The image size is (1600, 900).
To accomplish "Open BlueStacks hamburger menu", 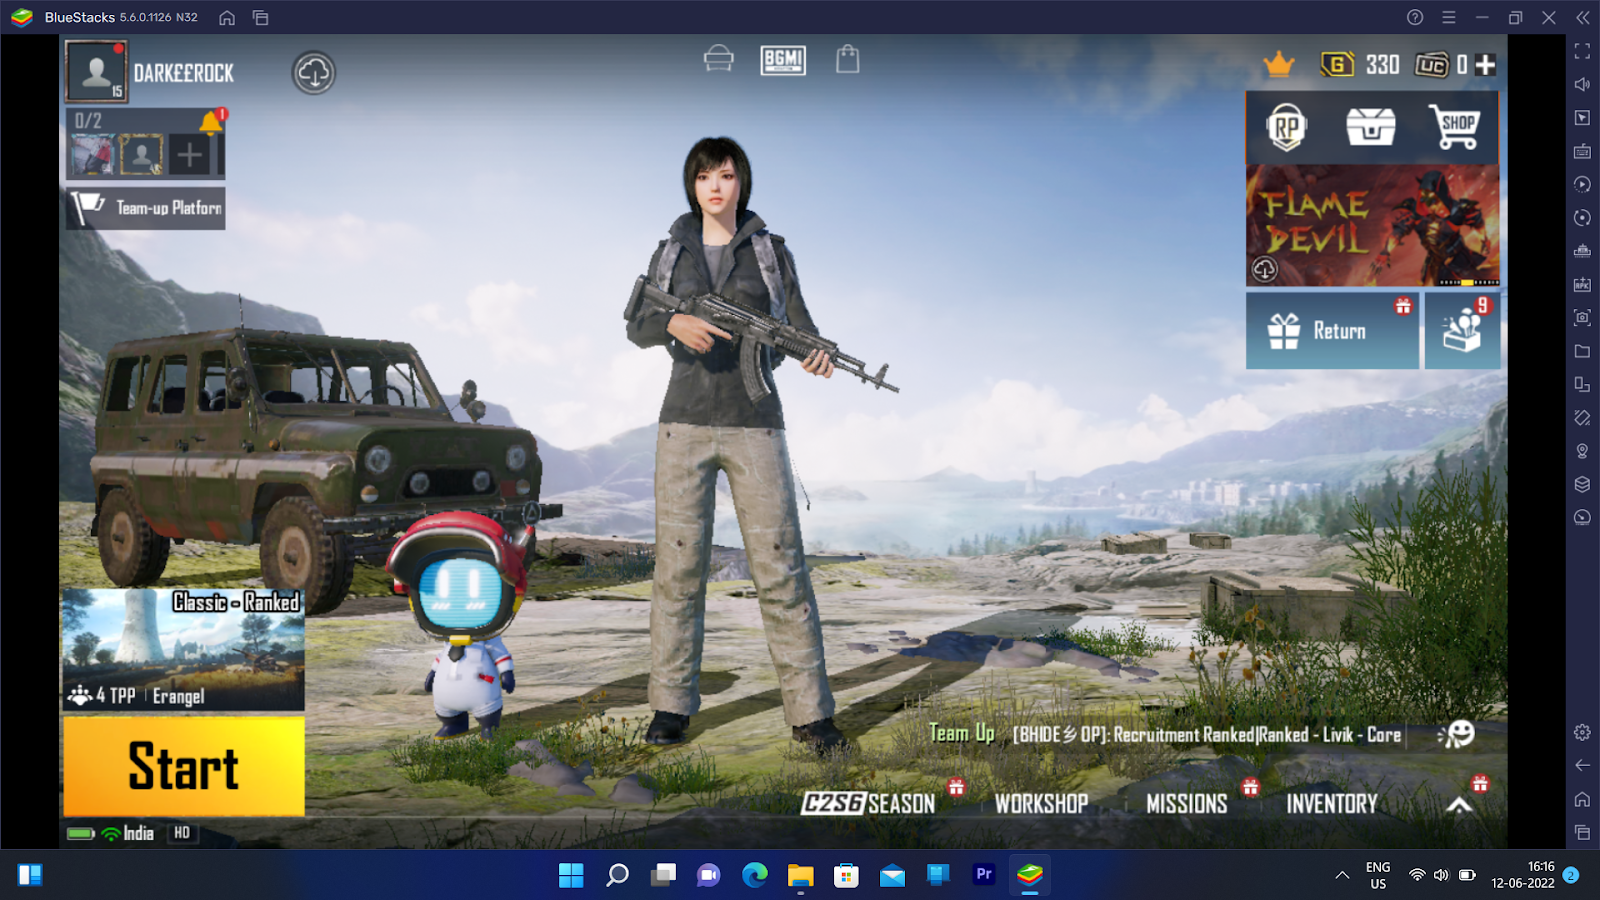I will [1449, 18].
